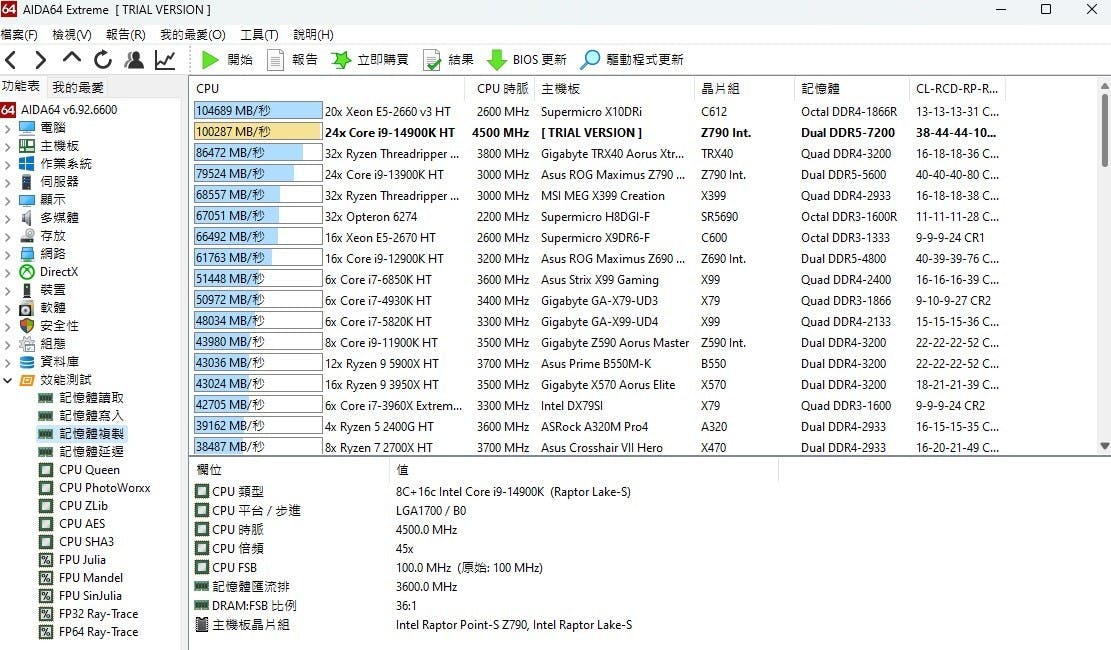Image resolution: width=1111 pixels, height=650 pixels.
Task: Click the refresh icon in toolbar
Action: (x=102, y=60)
